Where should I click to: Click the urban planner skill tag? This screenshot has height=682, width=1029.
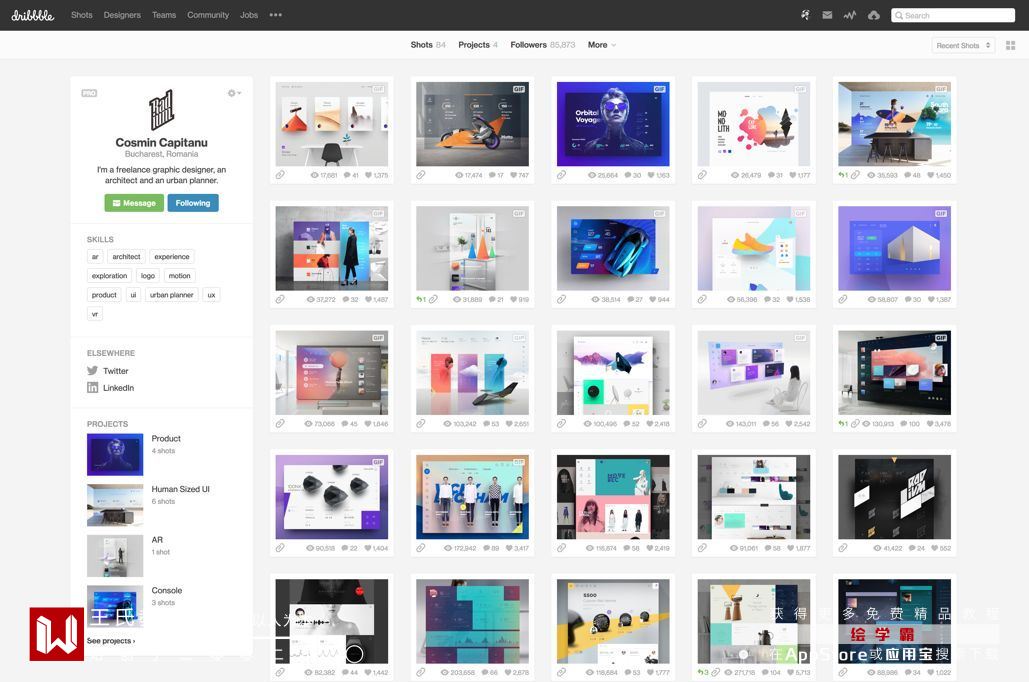tap(171, 295)
